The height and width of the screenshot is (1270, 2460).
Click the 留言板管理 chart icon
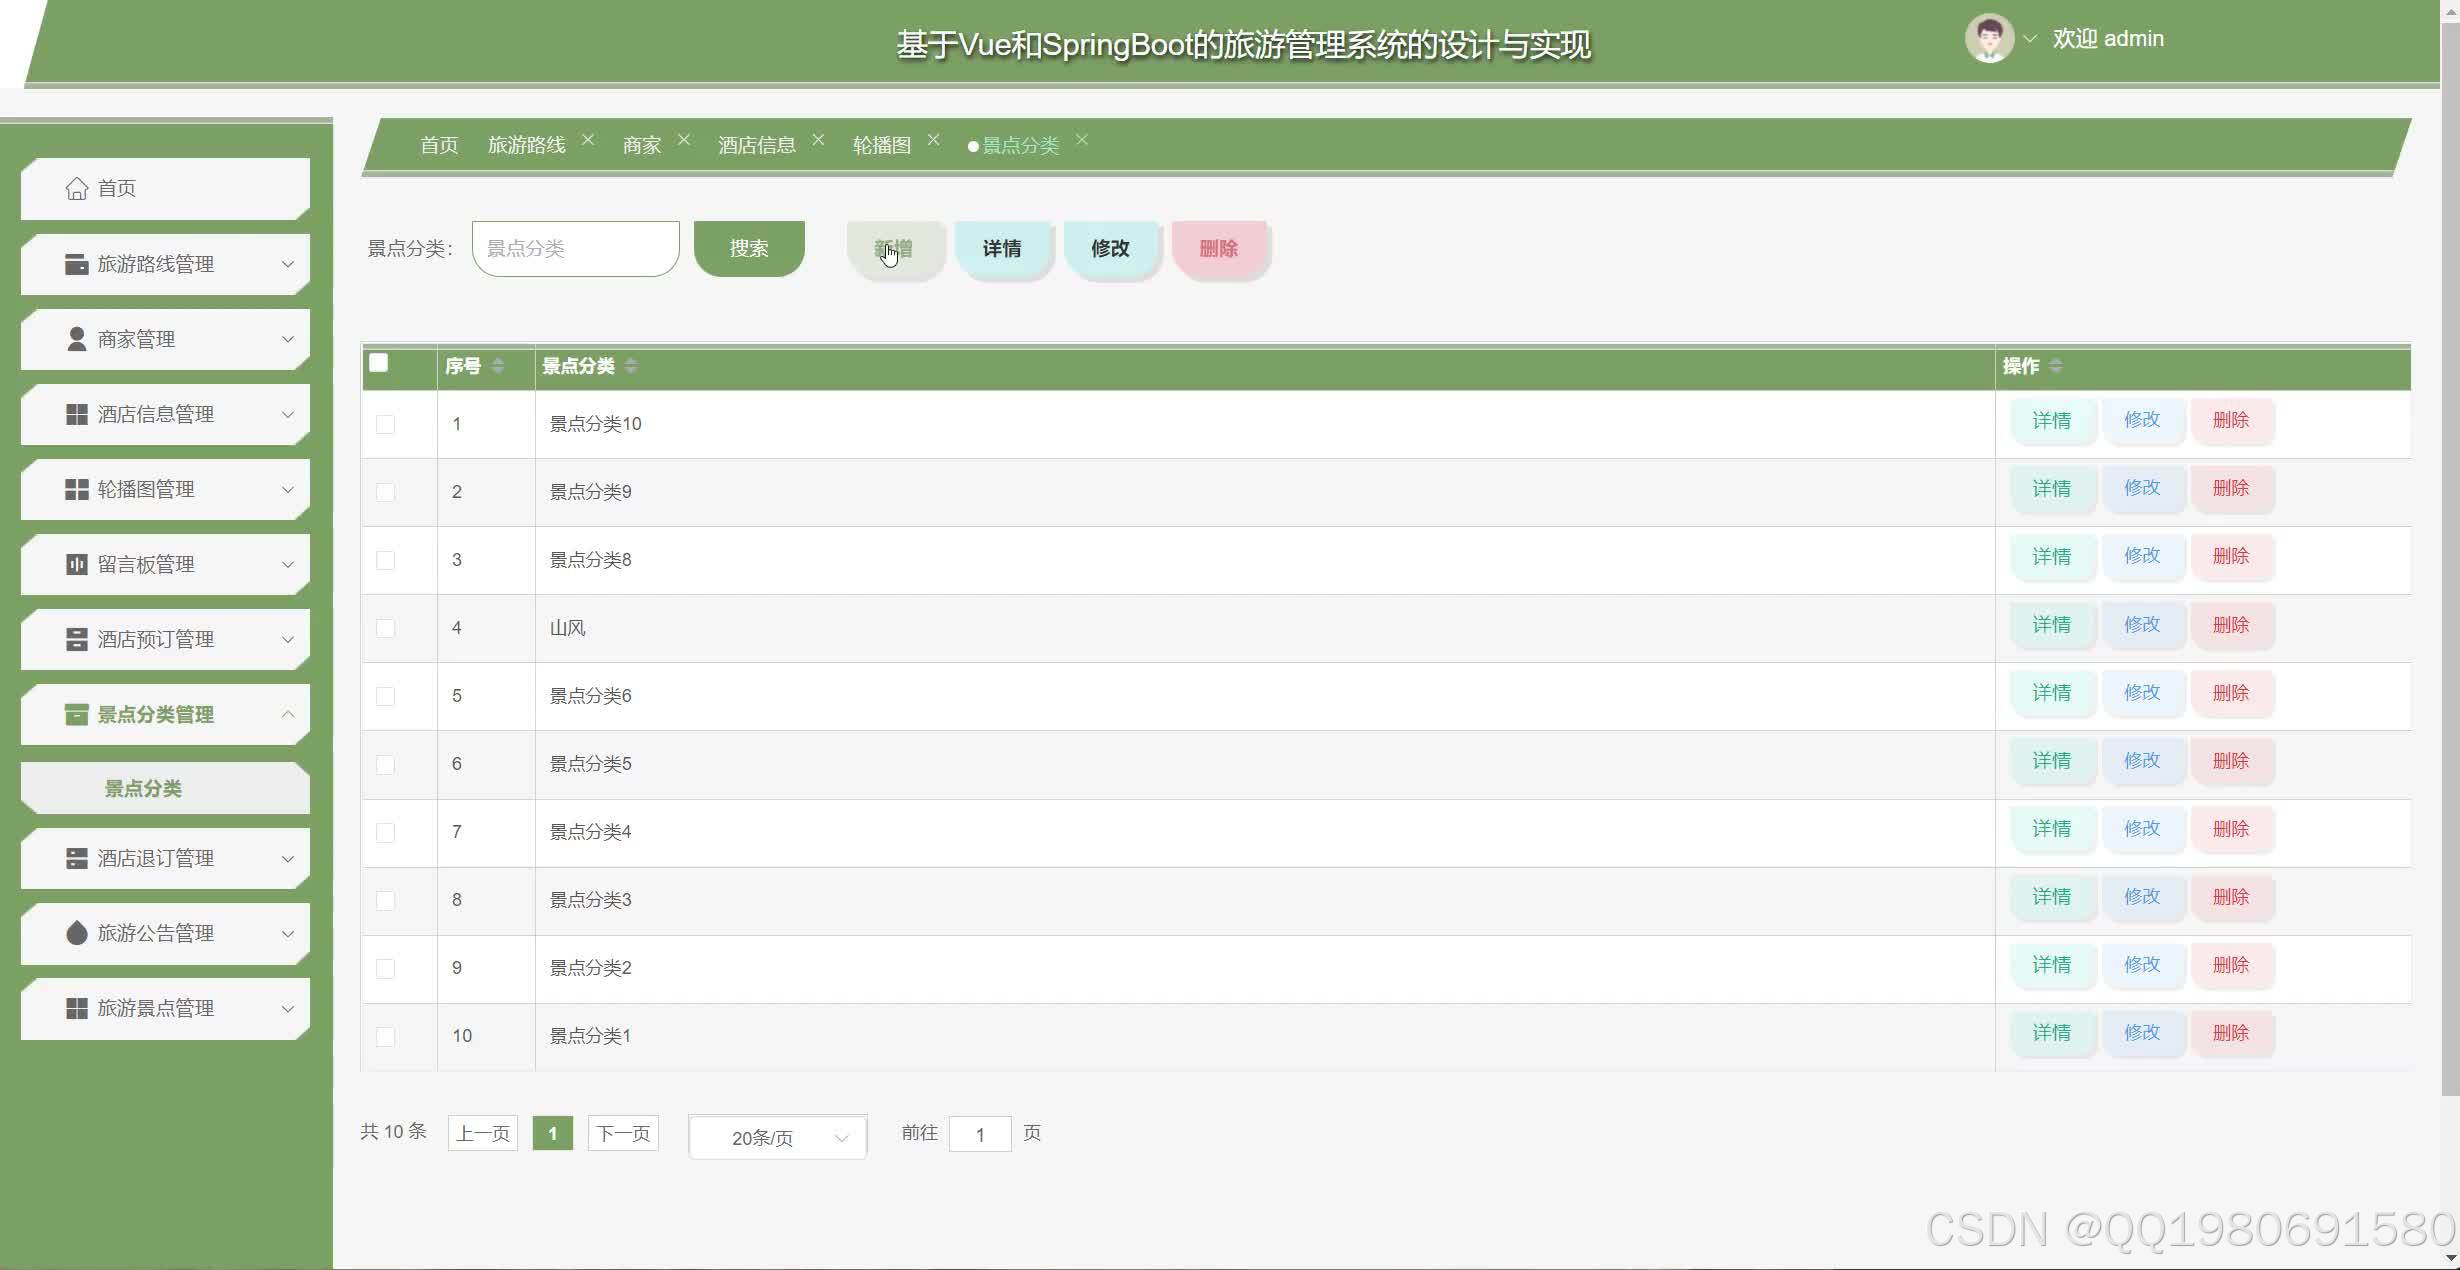pyautogui.click(x=76, y=564)
